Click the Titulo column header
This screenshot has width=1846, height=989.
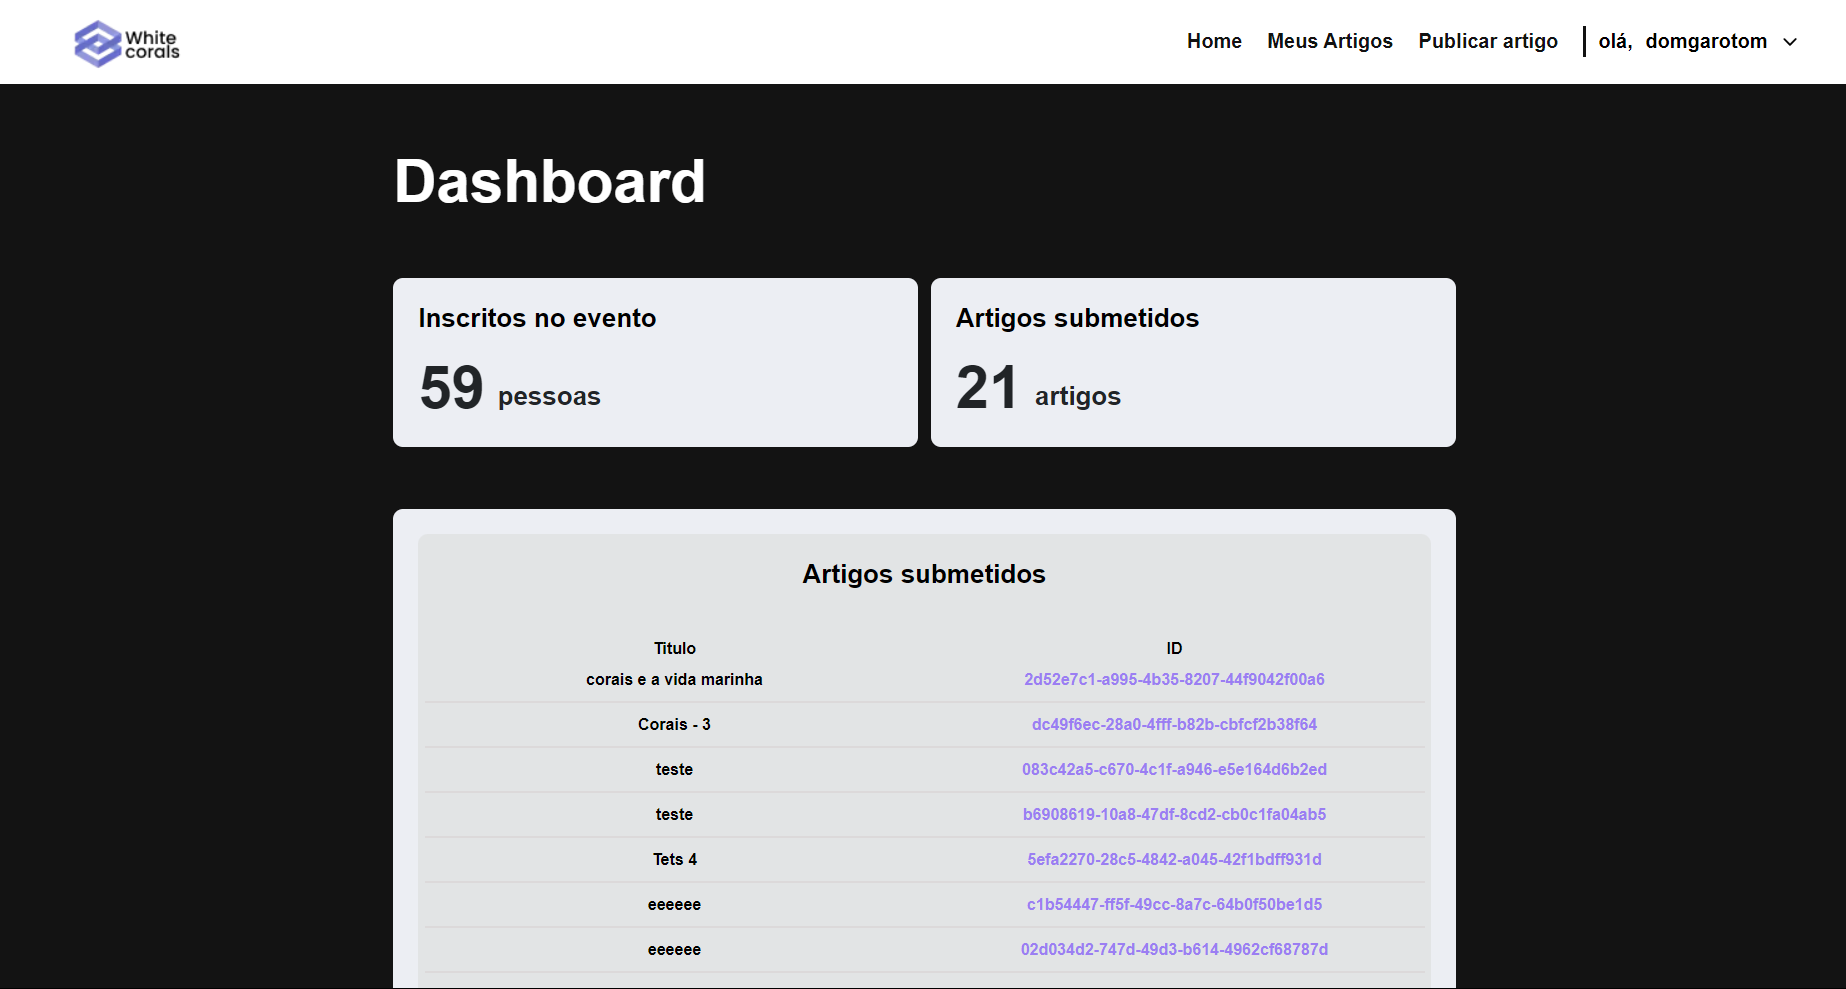674,648
